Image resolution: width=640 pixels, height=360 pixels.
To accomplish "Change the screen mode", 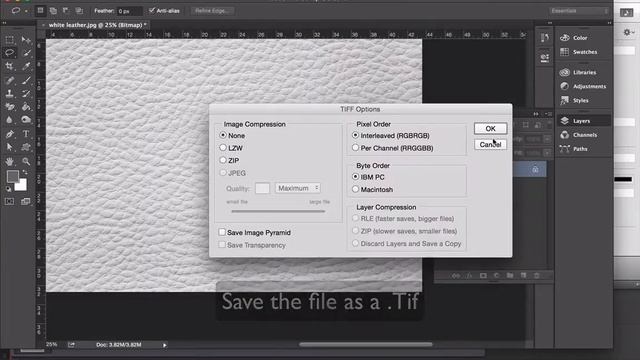I will 26,201.
